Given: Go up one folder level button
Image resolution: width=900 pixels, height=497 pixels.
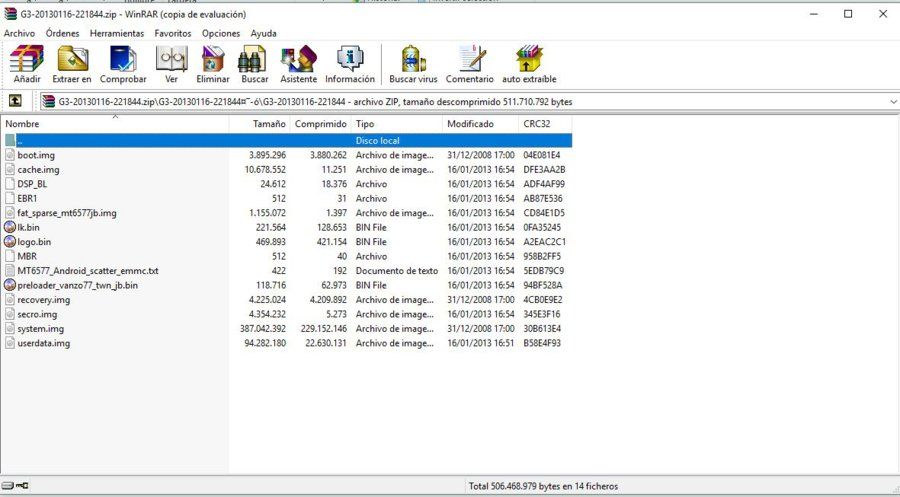Looking at the screenshot, I should (x=15, y=101).
